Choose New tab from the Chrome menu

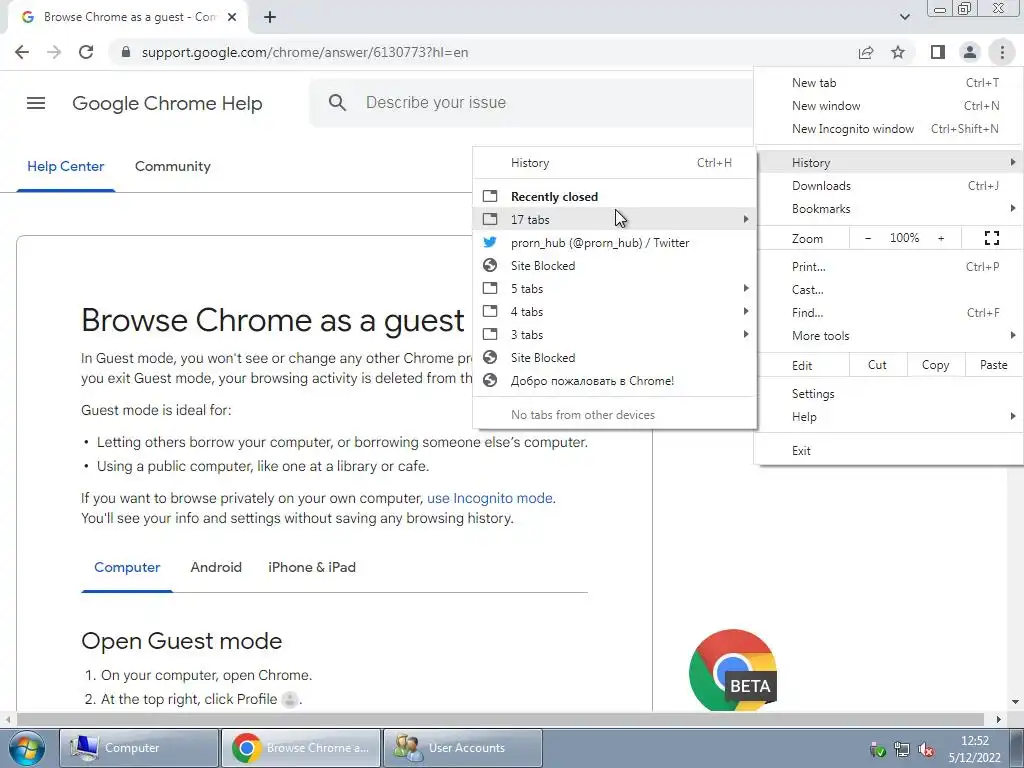pyautogui.click(x=888, y=83)
